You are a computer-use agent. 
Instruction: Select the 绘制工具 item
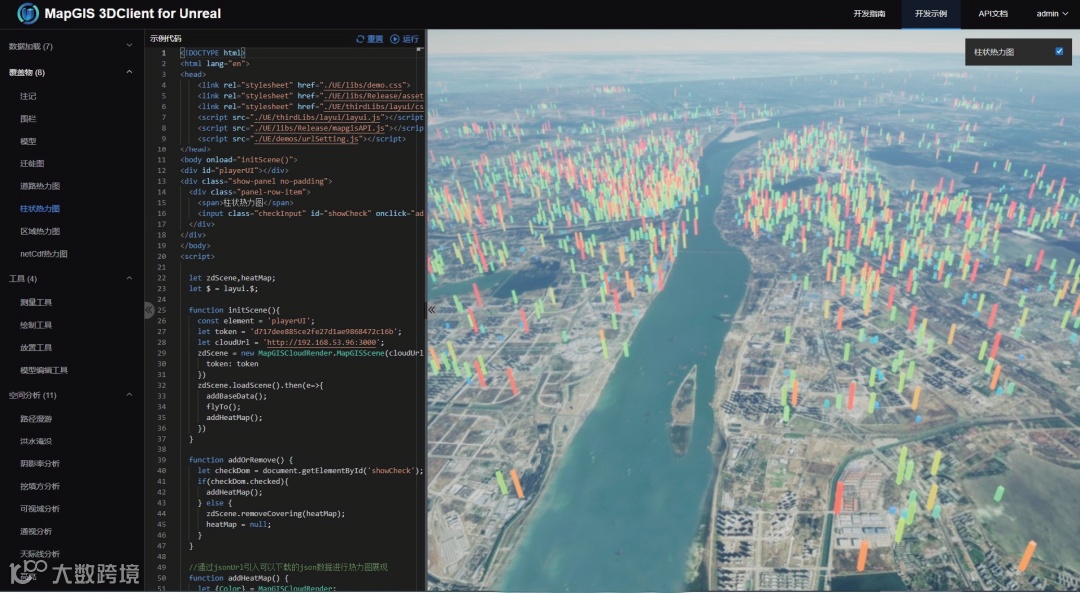click(36, 325)
